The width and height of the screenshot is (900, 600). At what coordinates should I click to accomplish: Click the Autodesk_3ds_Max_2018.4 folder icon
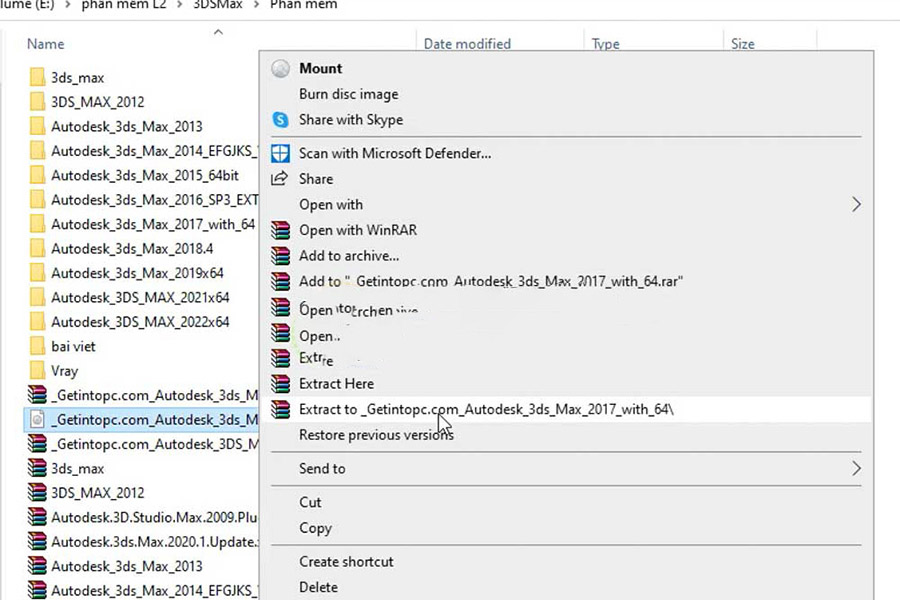[x=37, y=249]
